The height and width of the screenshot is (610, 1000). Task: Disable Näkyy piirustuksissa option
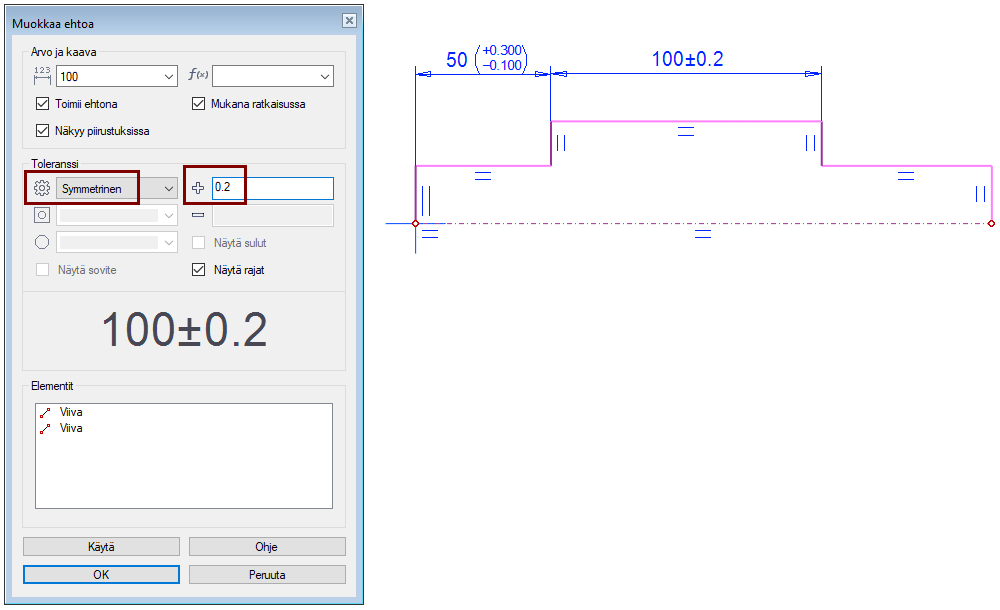click(42, 130)
